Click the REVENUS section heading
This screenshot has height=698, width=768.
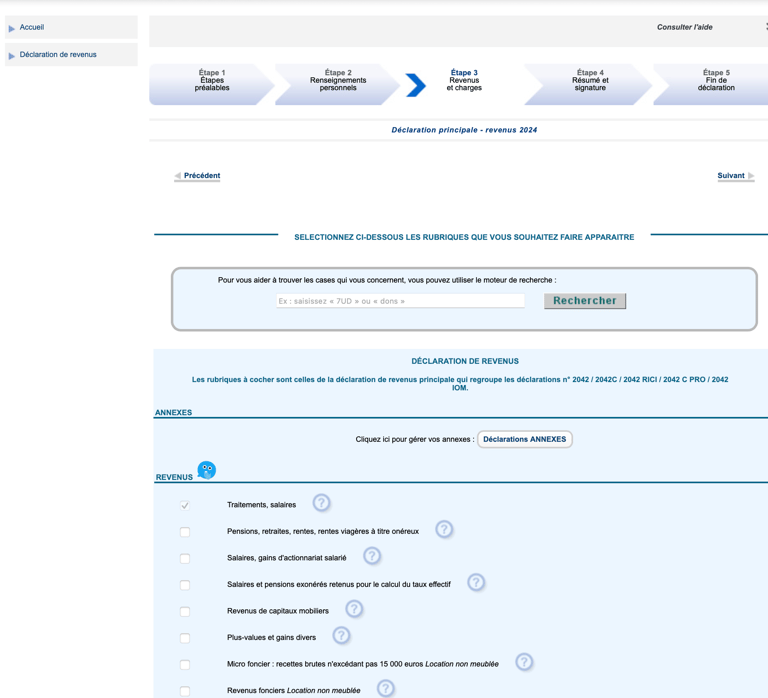pos(174,478)
